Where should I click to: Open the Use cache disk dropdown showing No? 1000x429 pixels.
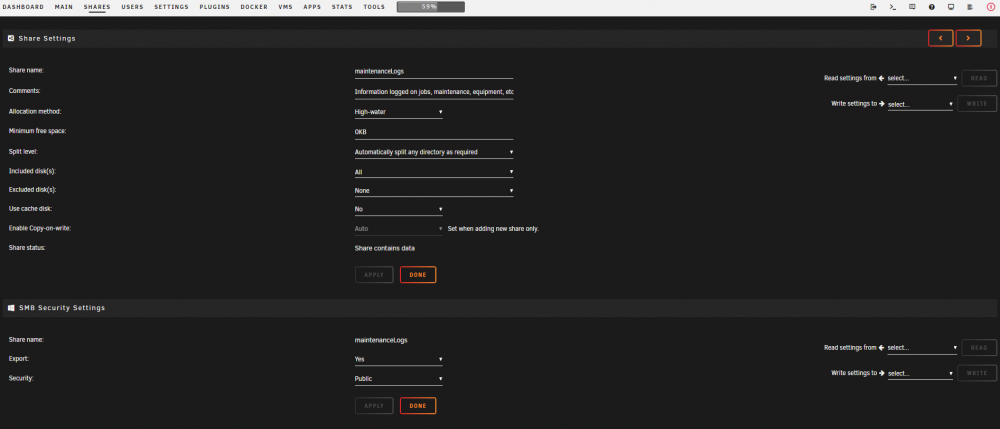pyautogui.click(x=399, y=209)
